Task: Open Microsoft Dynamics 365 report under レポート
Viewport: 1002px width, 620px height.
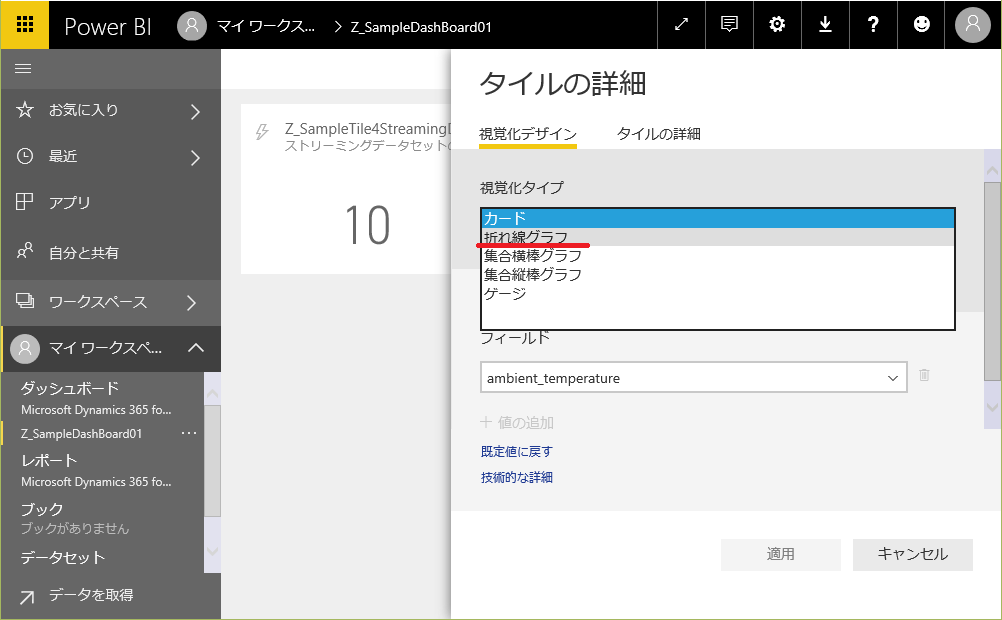Action: pyautogui.click(x=96, y=482)
